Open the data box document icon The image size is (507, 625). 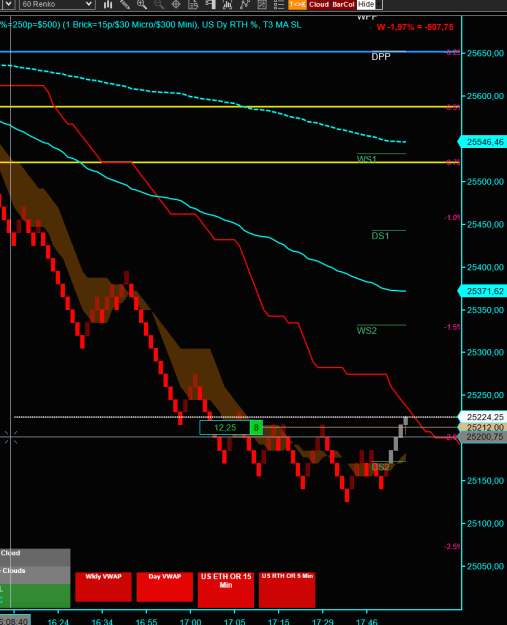(193, 4)
